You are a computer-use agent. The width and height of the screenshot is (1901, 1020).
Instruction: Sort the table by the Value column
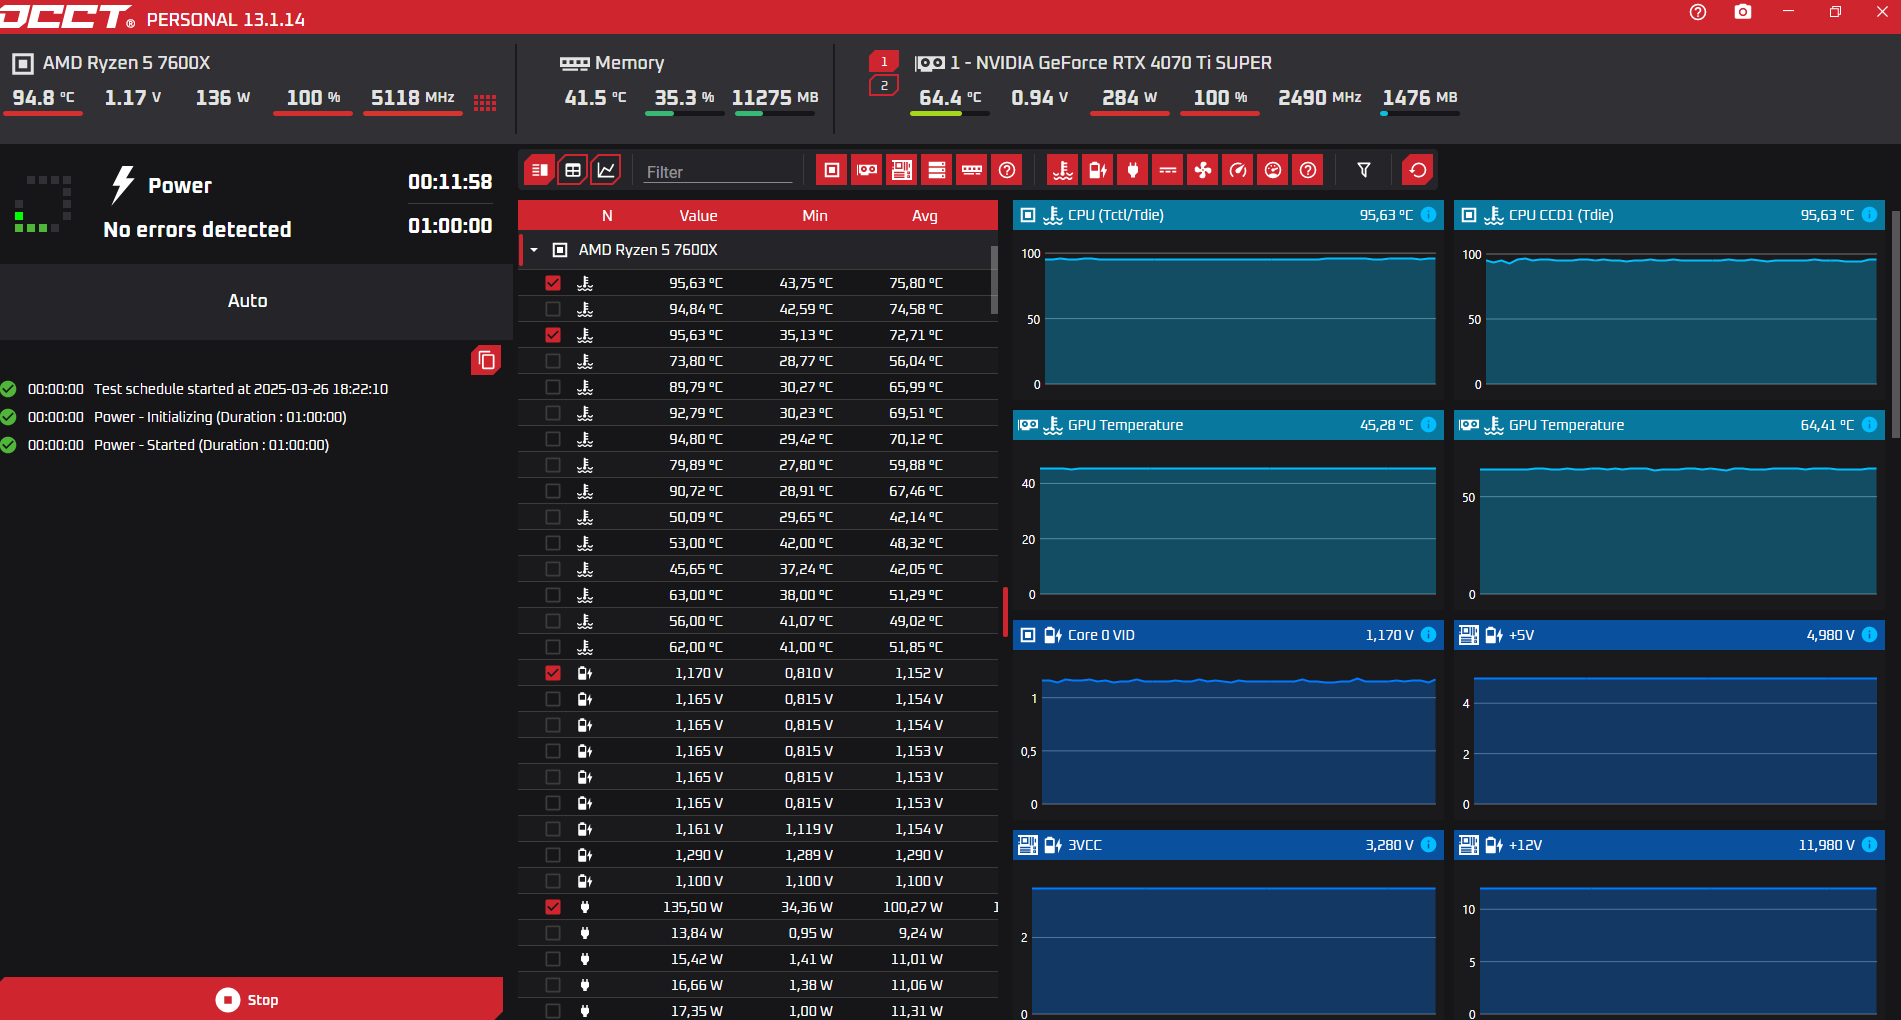click(x=698, y=216)
